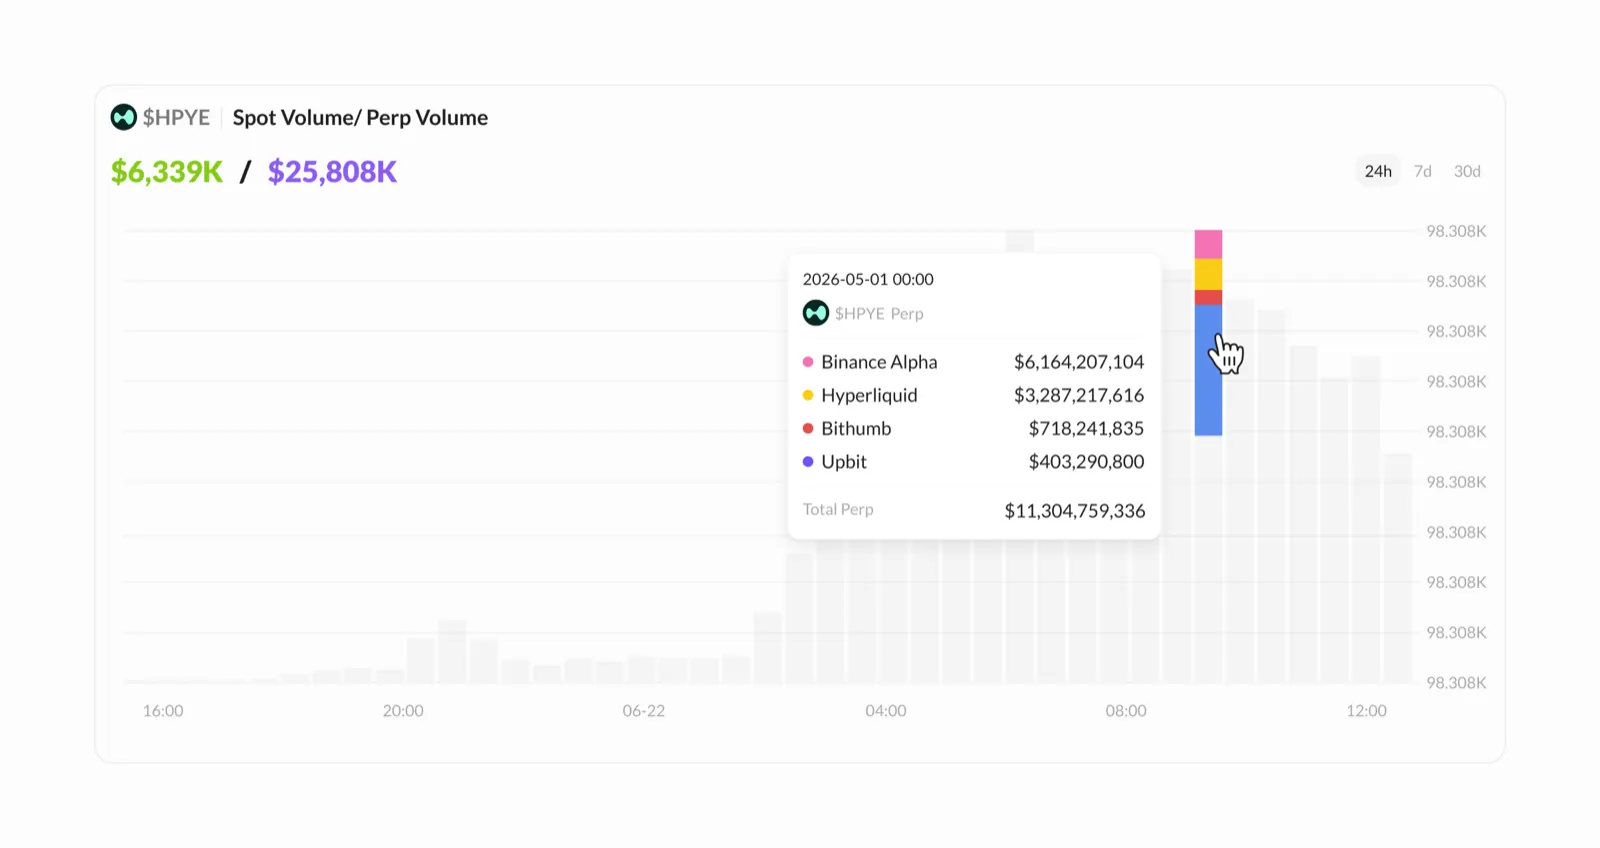This screenshot has width=1600, height=848.
Task: Click the yellow Hyperliquid bar segment
Action: 1208,274
